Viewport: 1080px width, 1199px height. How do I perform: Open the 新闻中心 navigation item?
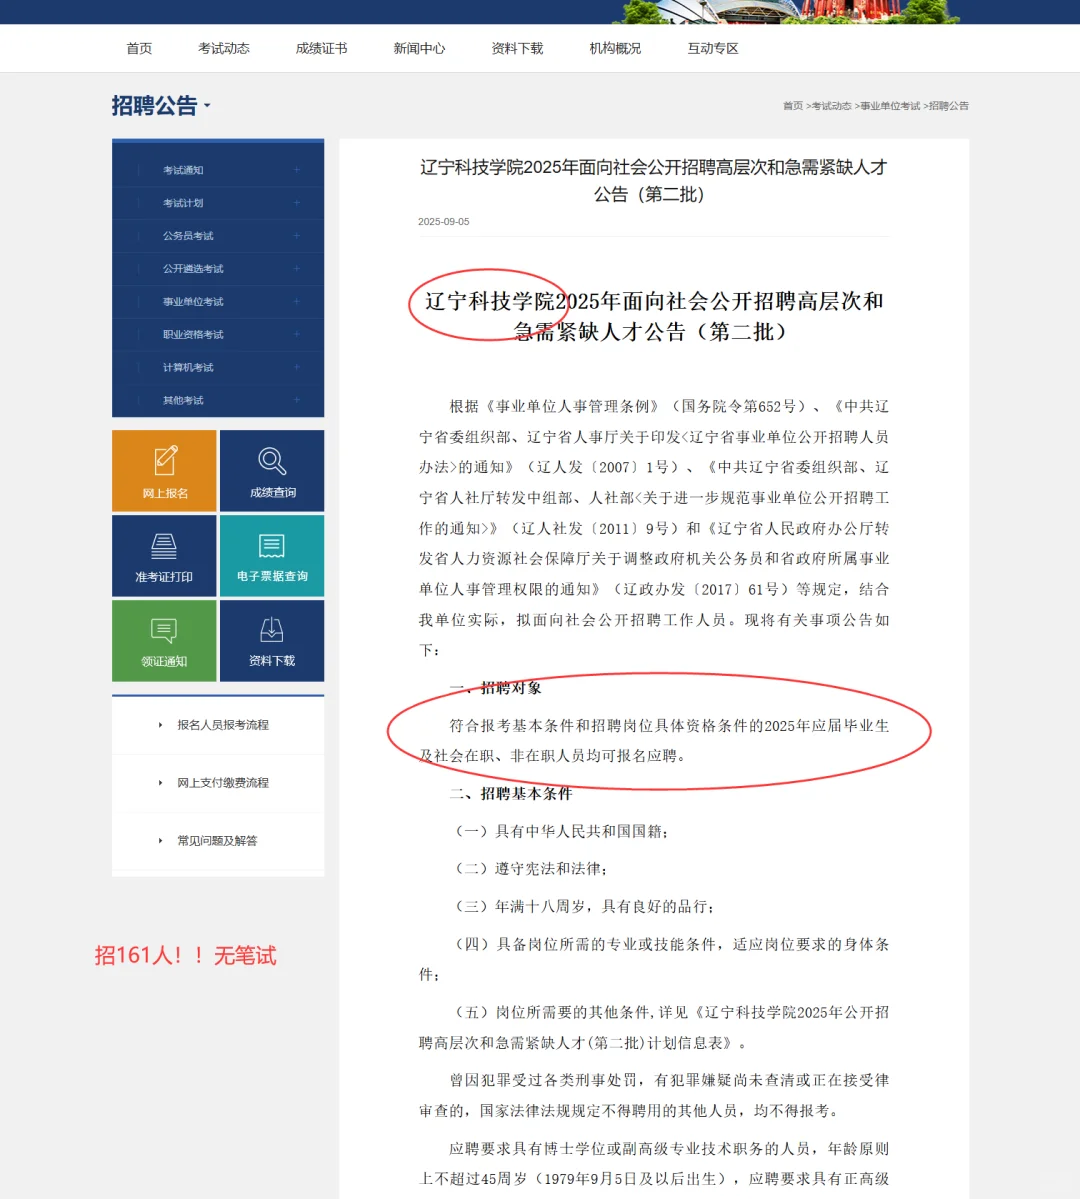419,48
